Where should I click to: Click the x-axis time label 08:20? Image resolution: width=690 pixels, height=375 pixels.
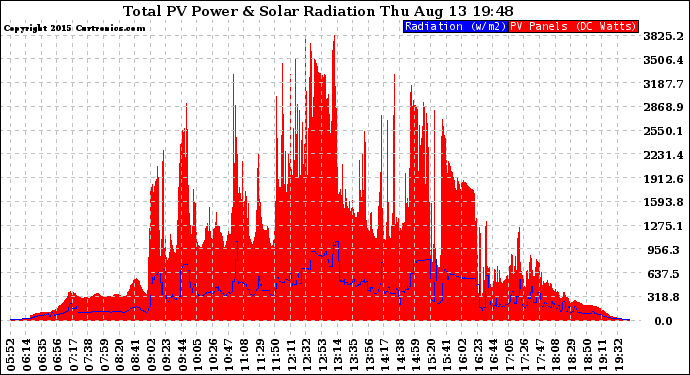[x=120, y=355]
